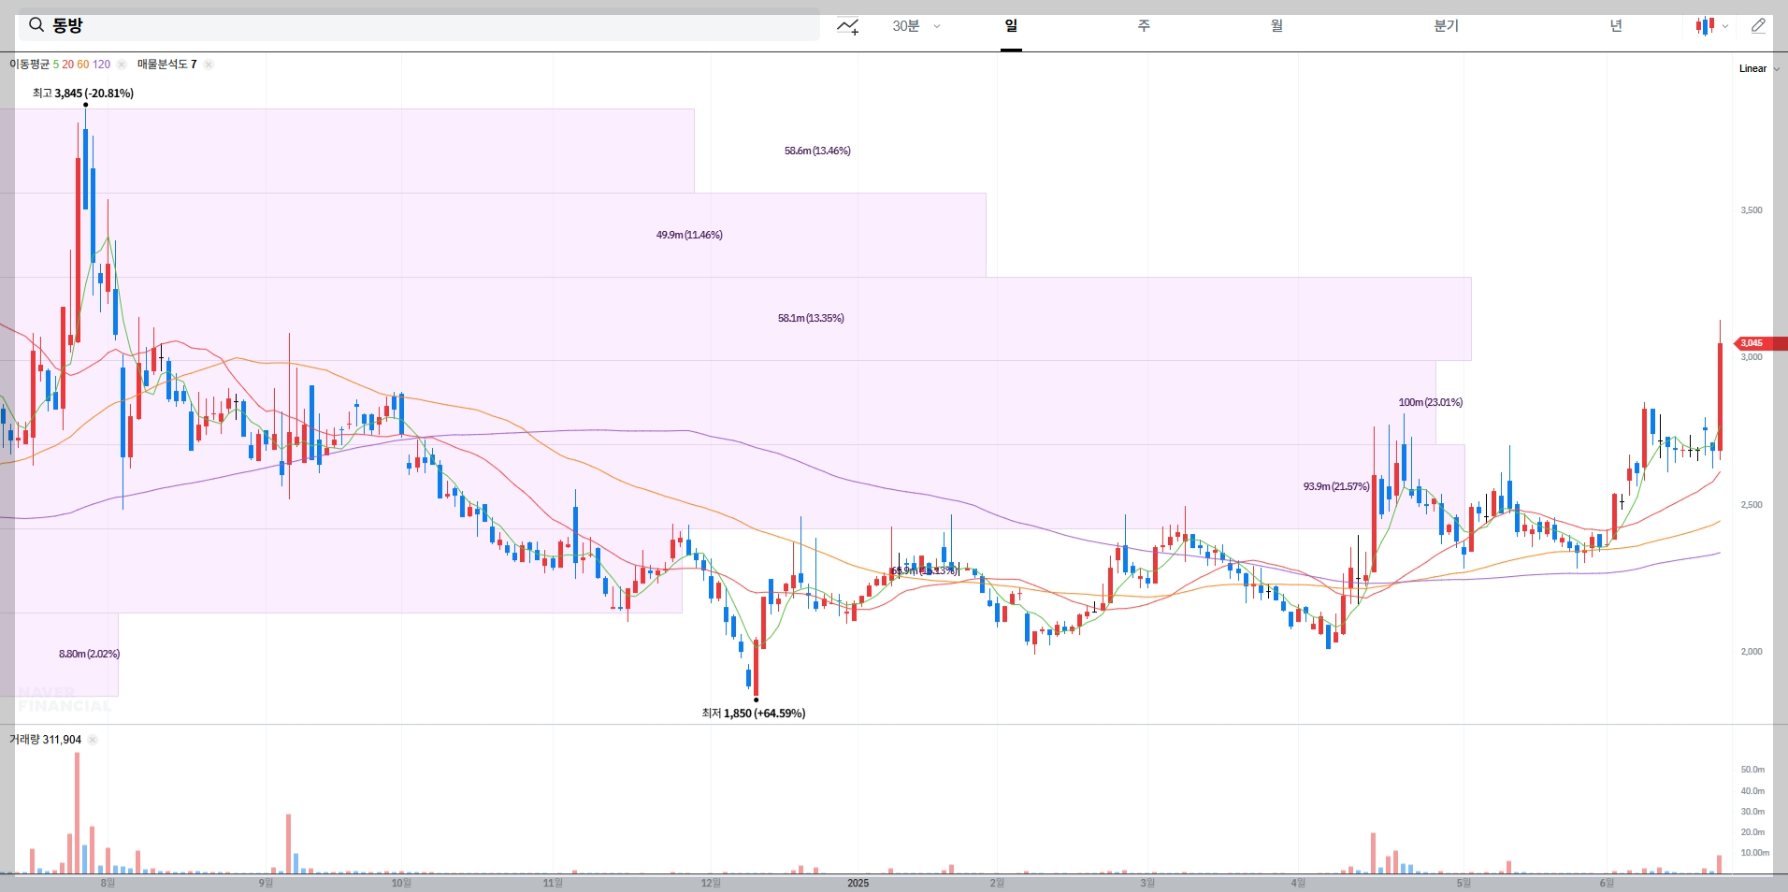
Task: Switch to the 분기 quarterly tab
Action: pyautogui.click(x=1446, y=26)
